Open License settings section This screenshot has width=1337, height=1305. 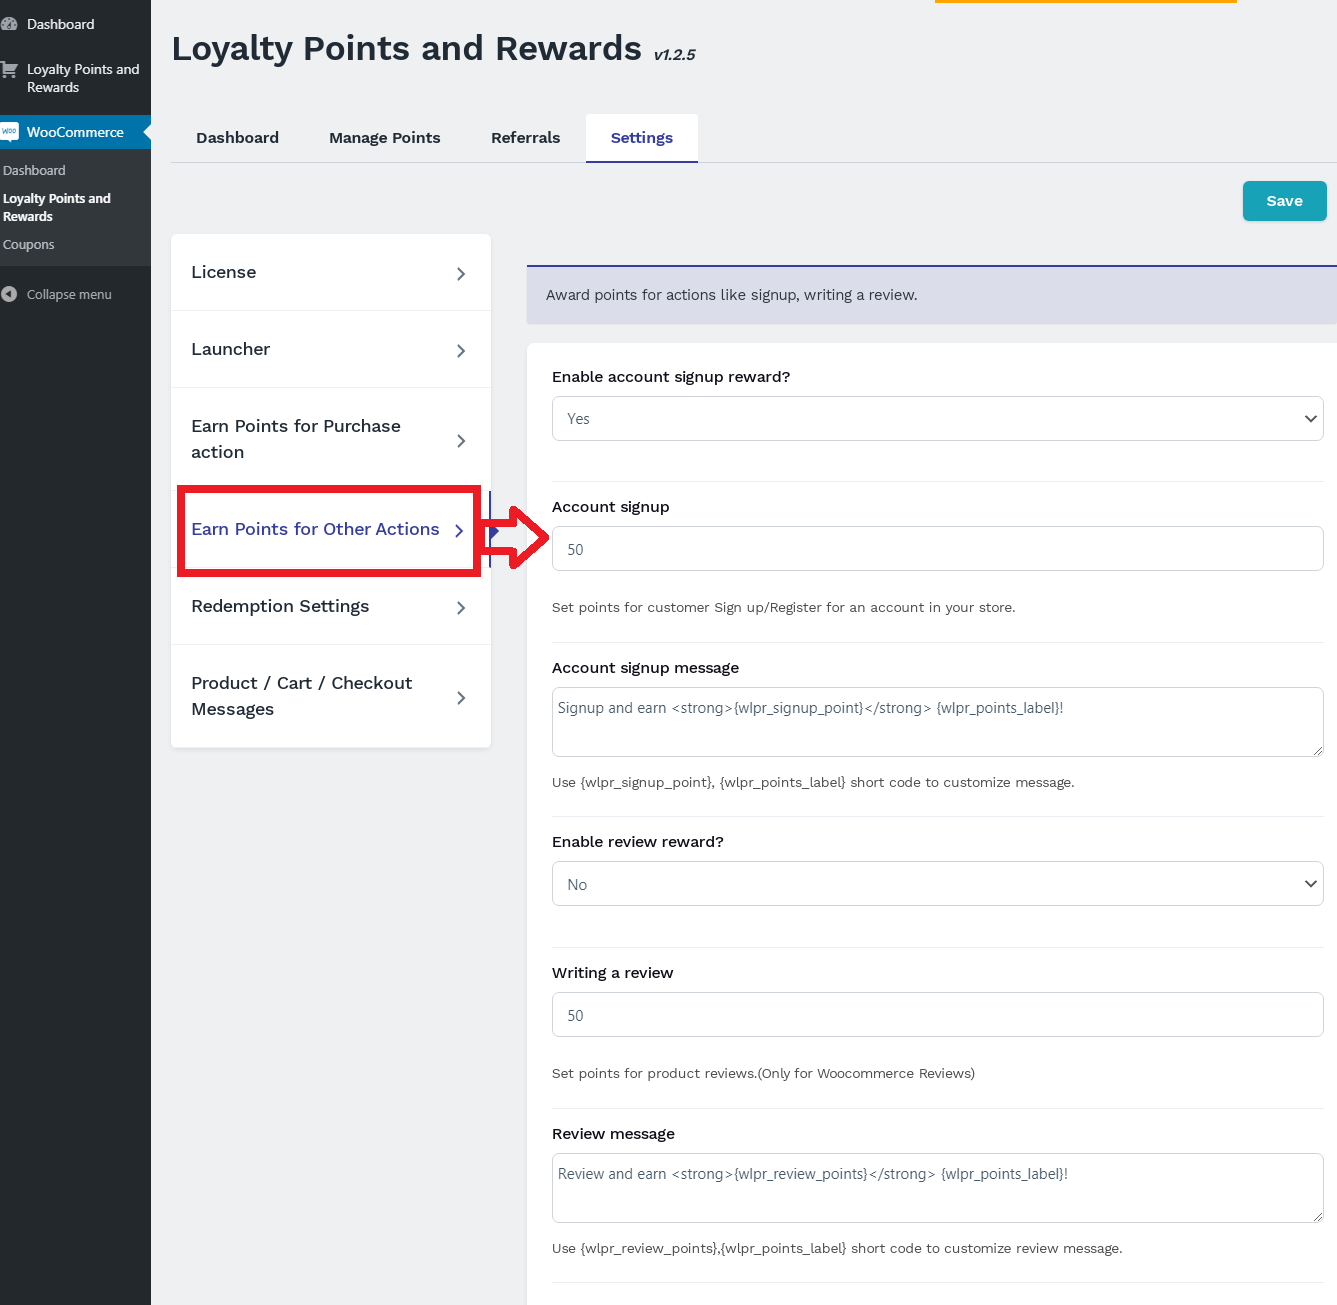[331, 272]
